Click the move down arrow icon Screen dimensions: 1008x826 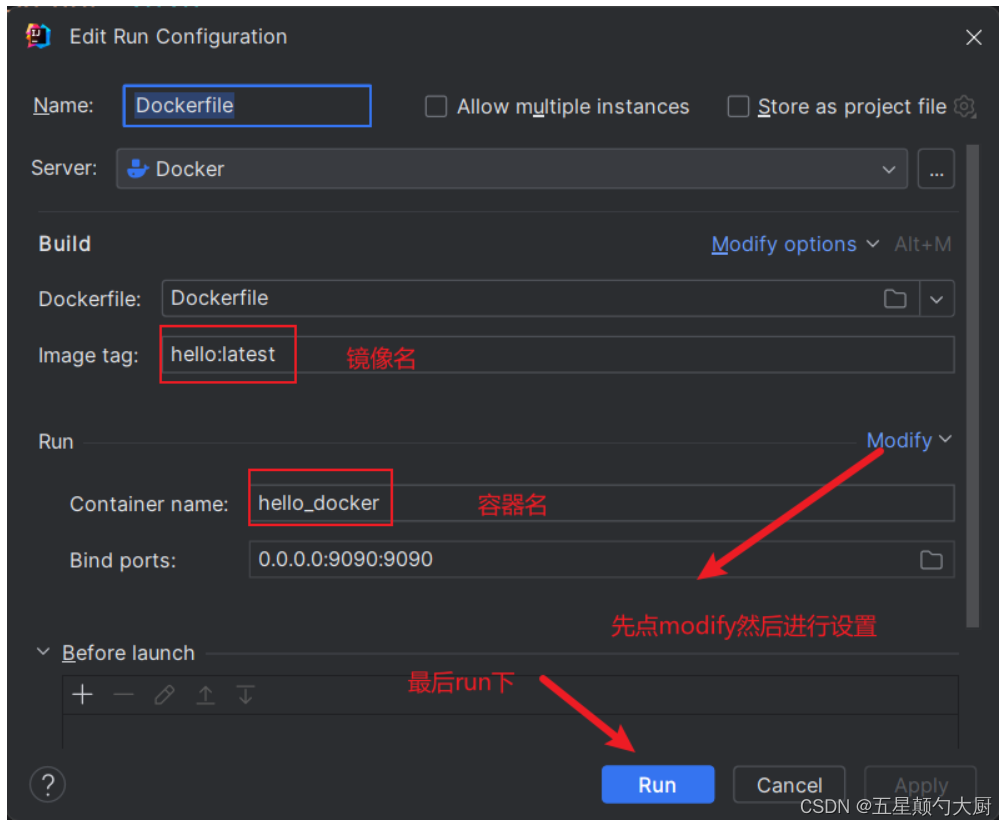coord(245,694)
